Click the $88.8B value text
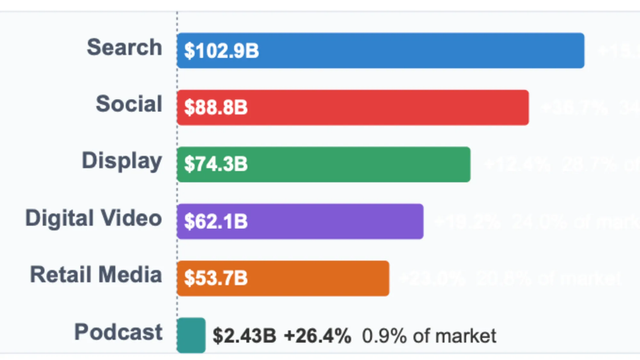The width and height of the screenshot is (640, 360). [x=216, y=108]
